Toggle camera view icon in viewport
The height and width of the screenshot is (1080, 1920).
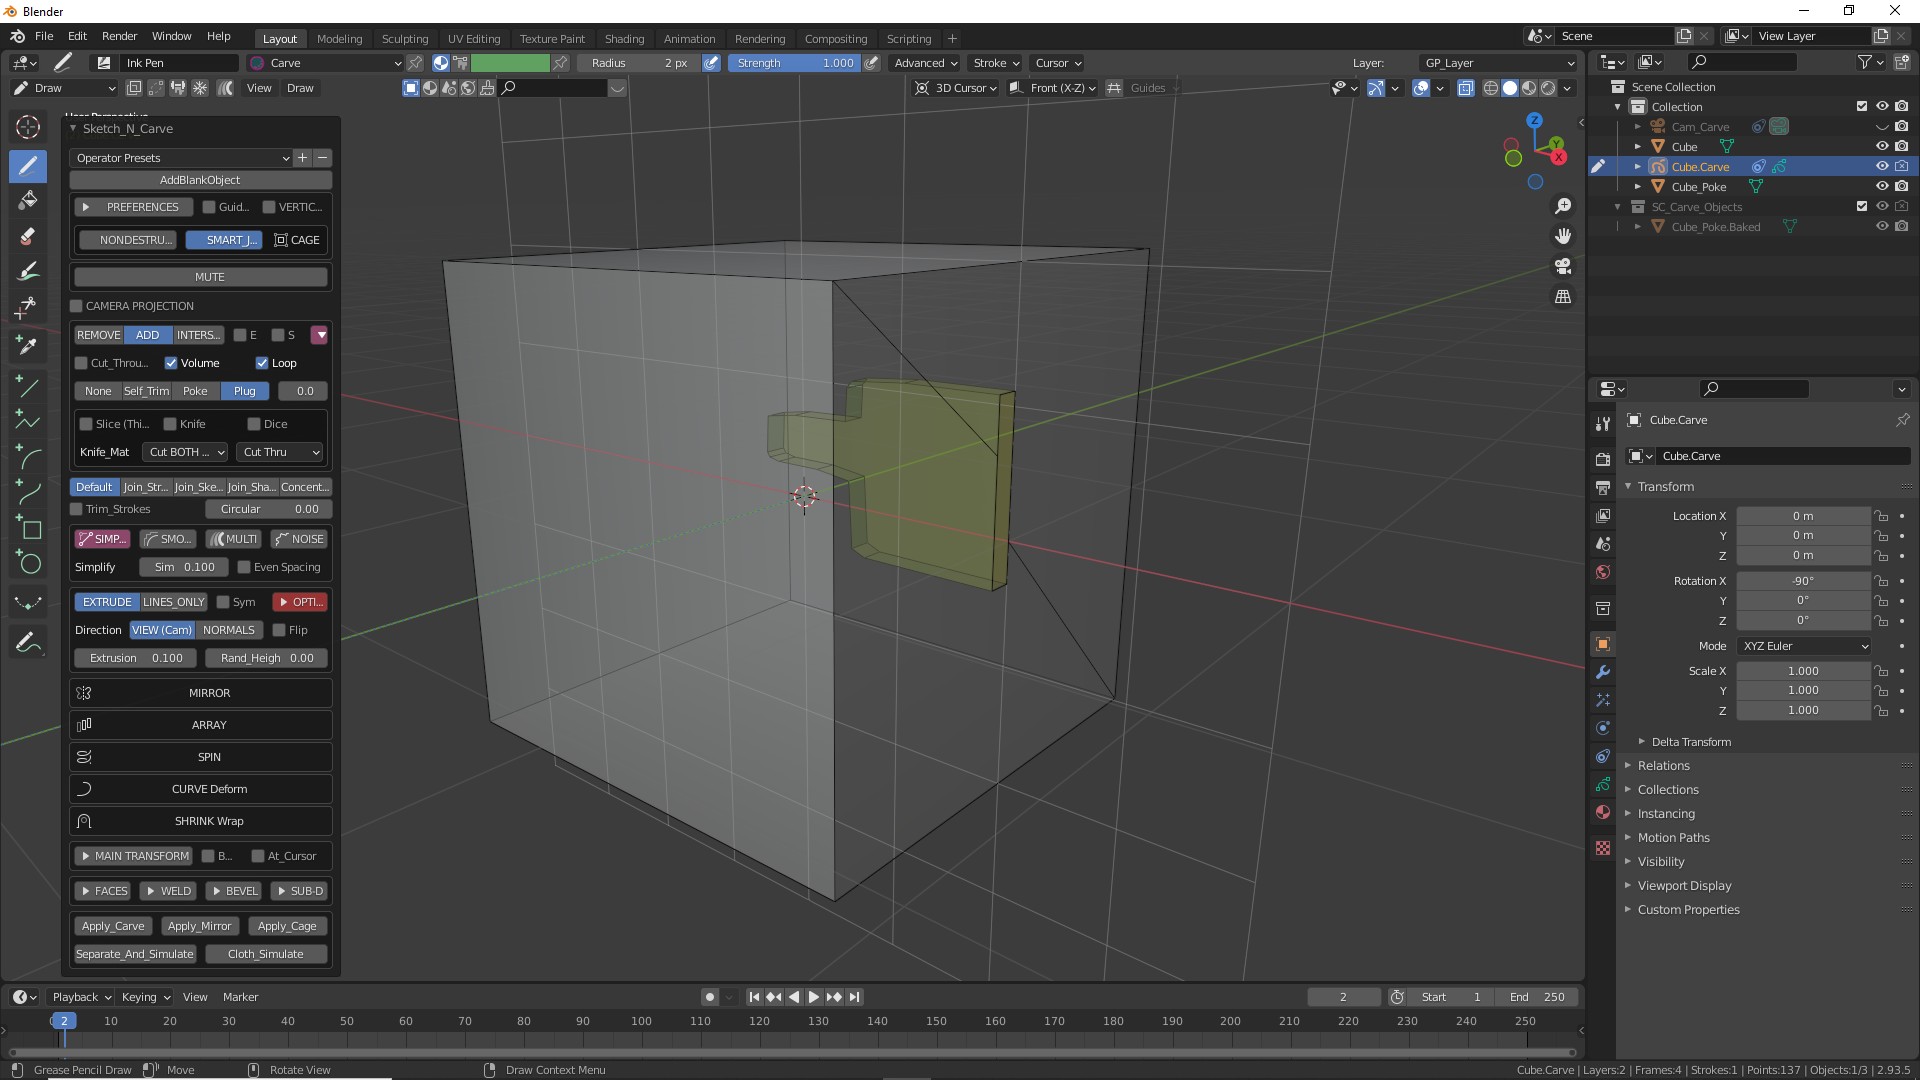(x=1563, y=266)
